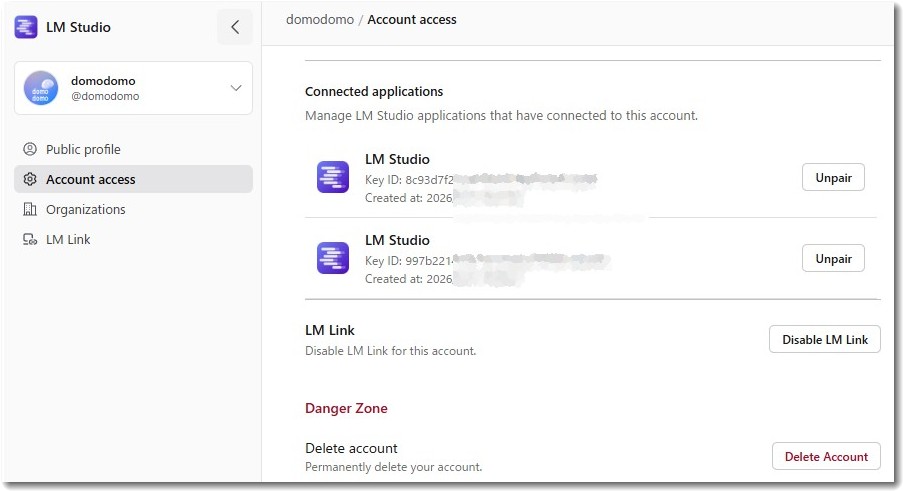Click the Delete account section label
Image resolution: width=903 pixels, height=491 pixels.
351,448
